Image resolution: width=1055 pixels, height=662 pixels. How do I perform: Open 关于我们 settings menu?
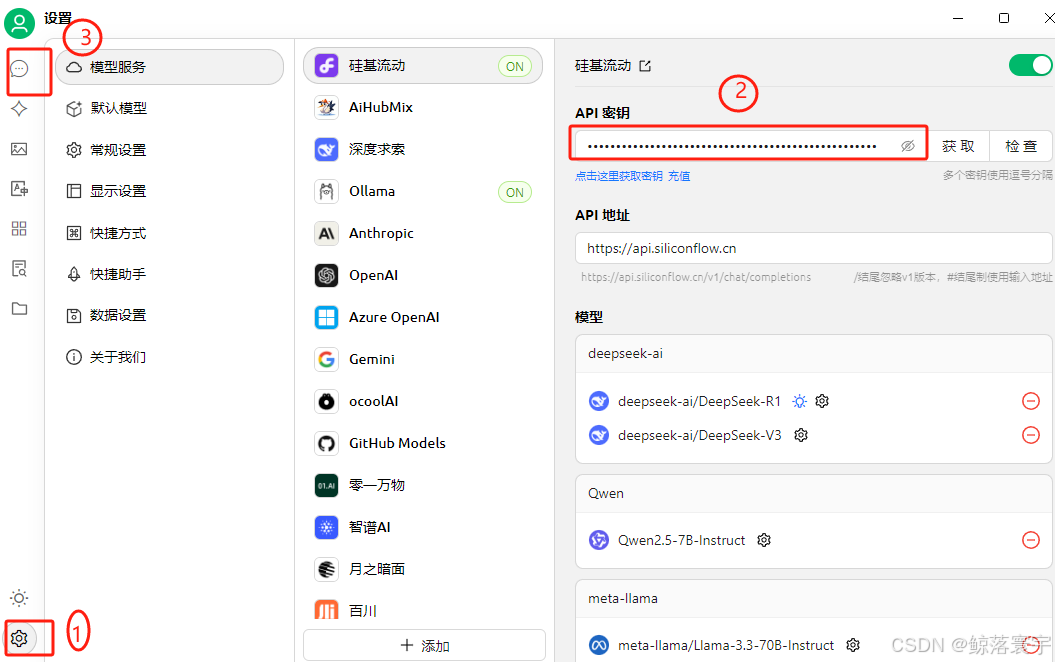[170, 357]
